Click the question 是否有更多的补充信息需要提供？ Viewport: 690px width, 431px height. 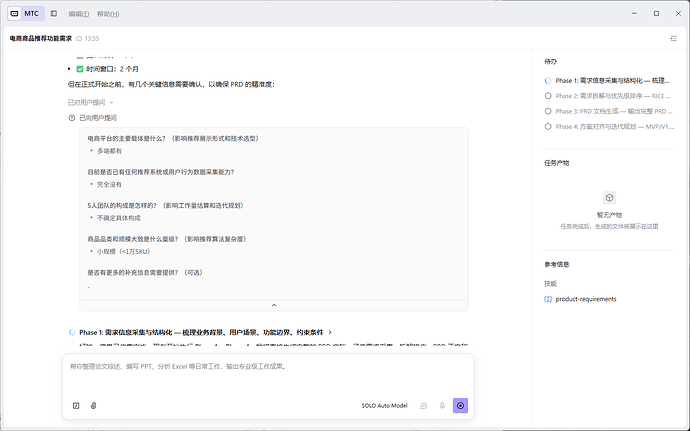point(132,273)
